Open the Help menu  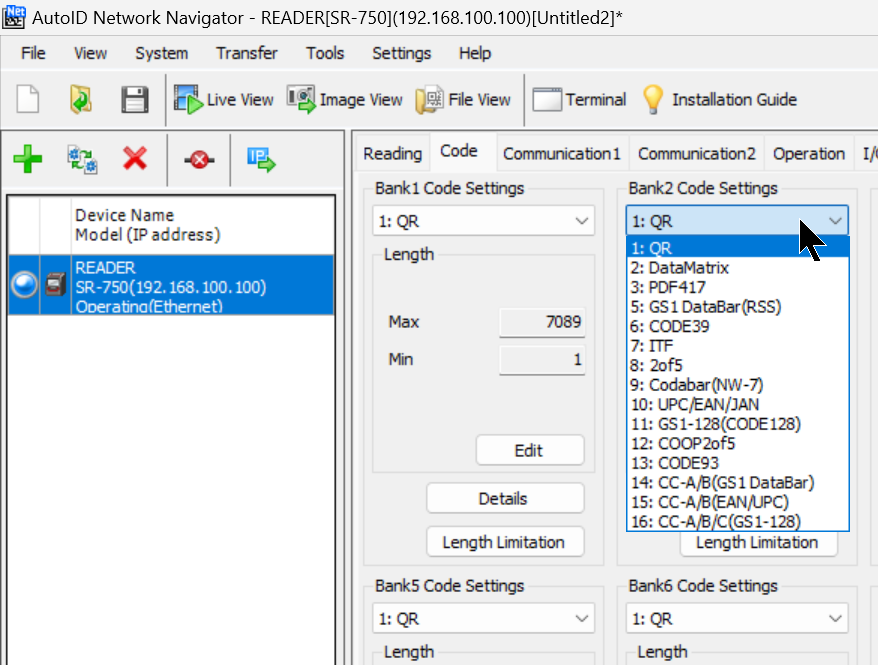pos(475,53)
